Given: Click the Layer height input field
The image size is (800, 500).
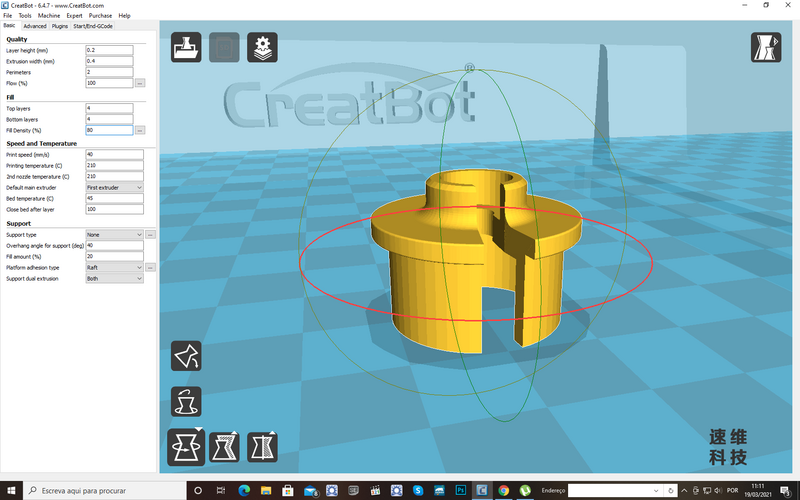Looking at the screenshot, I should point(109,50).
